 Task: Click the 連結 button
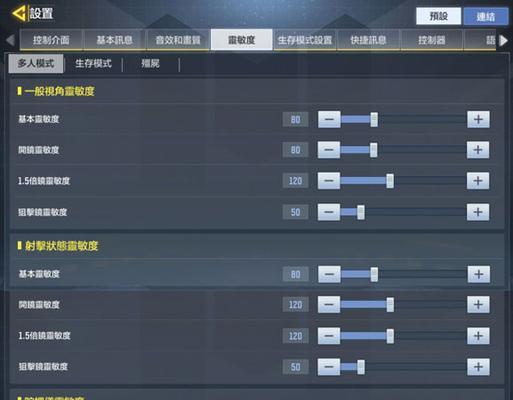[x=486, y=16]
